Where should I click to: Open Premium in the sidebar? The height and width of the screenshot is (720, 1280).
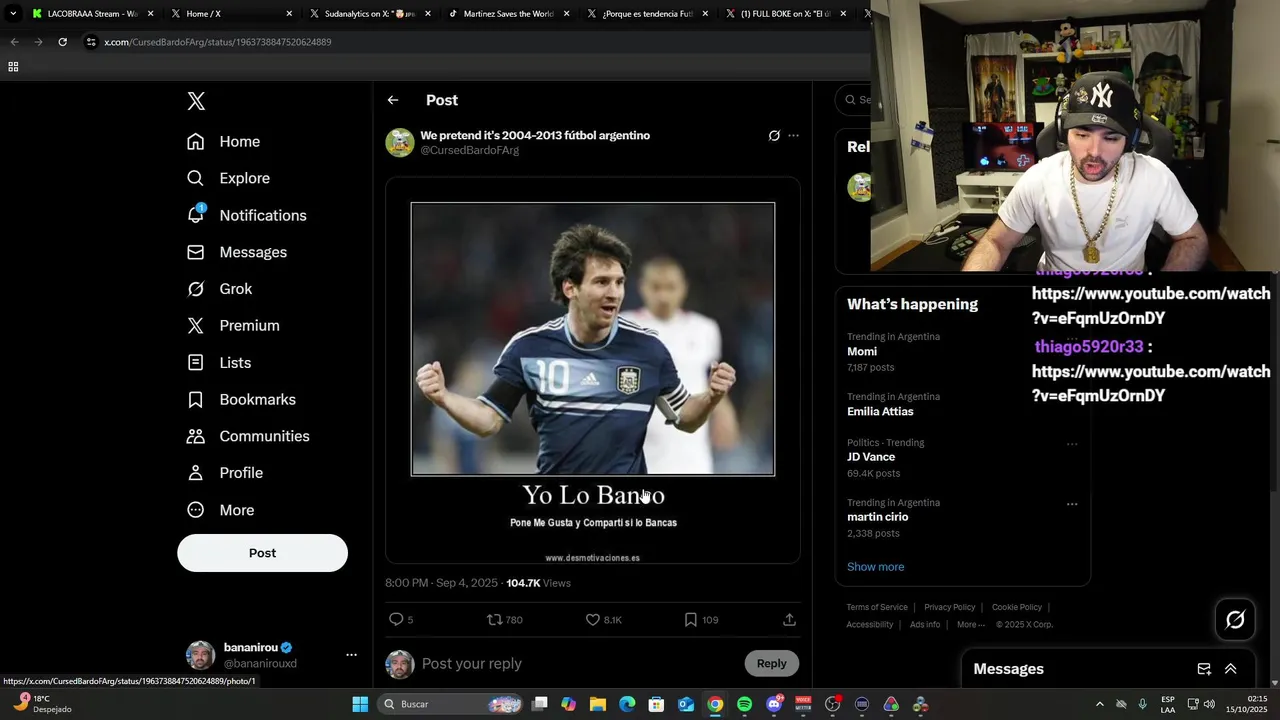[x=233, y=326]
